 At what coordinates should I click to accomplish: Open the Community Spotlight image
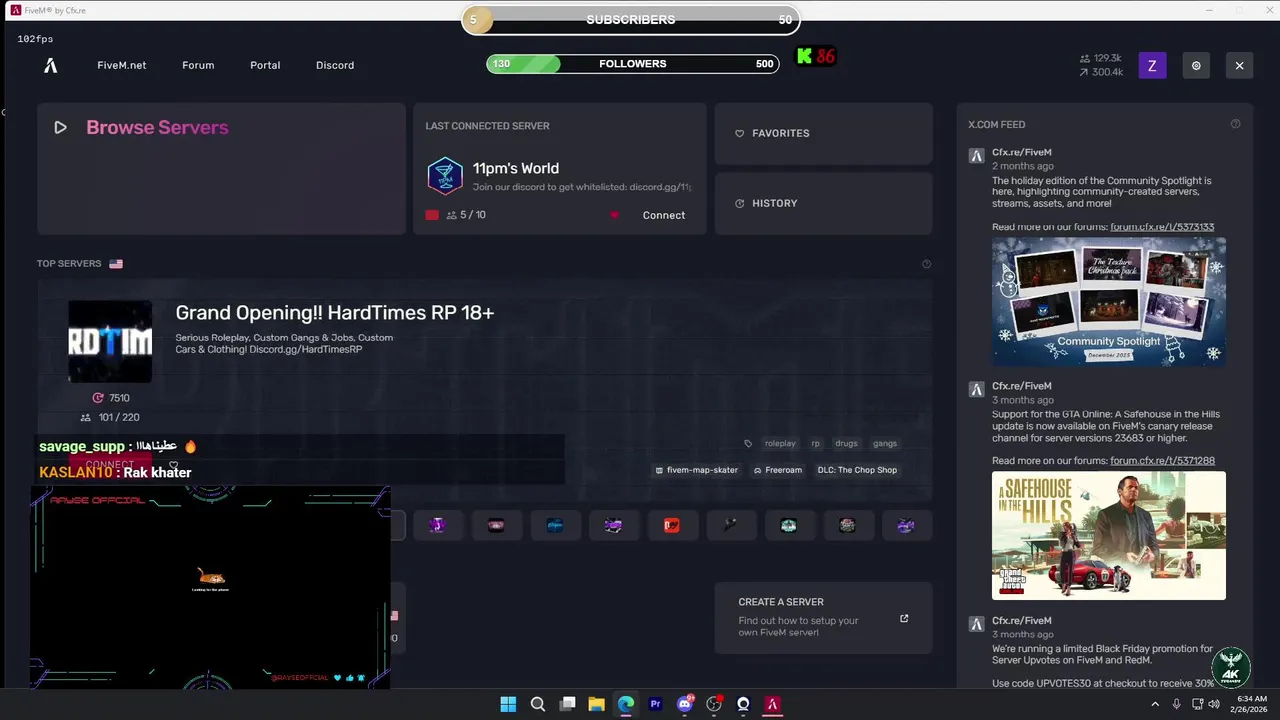(x=1108, y=302)
